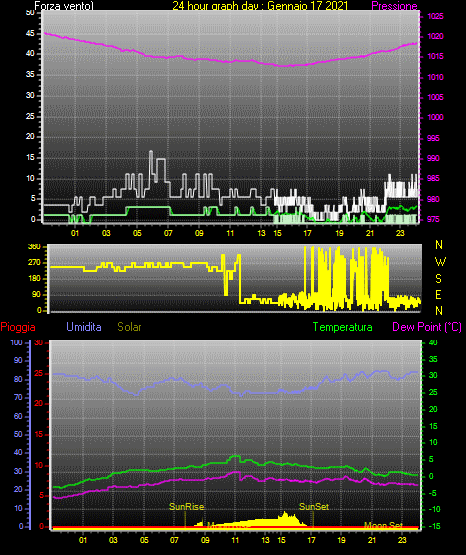Click the '24 hour graph day : Gennaio 17 2021' title
Image resolution: width=466 pixels, height=555 pixels.
pos(260,6)
